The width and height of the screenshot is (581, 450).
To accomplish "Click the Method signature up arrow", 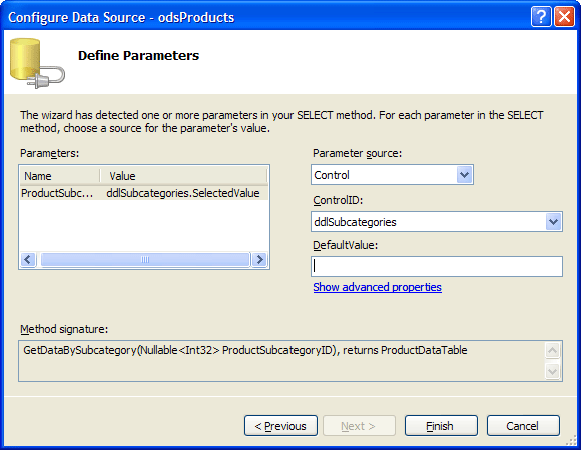I will [552, 350].
